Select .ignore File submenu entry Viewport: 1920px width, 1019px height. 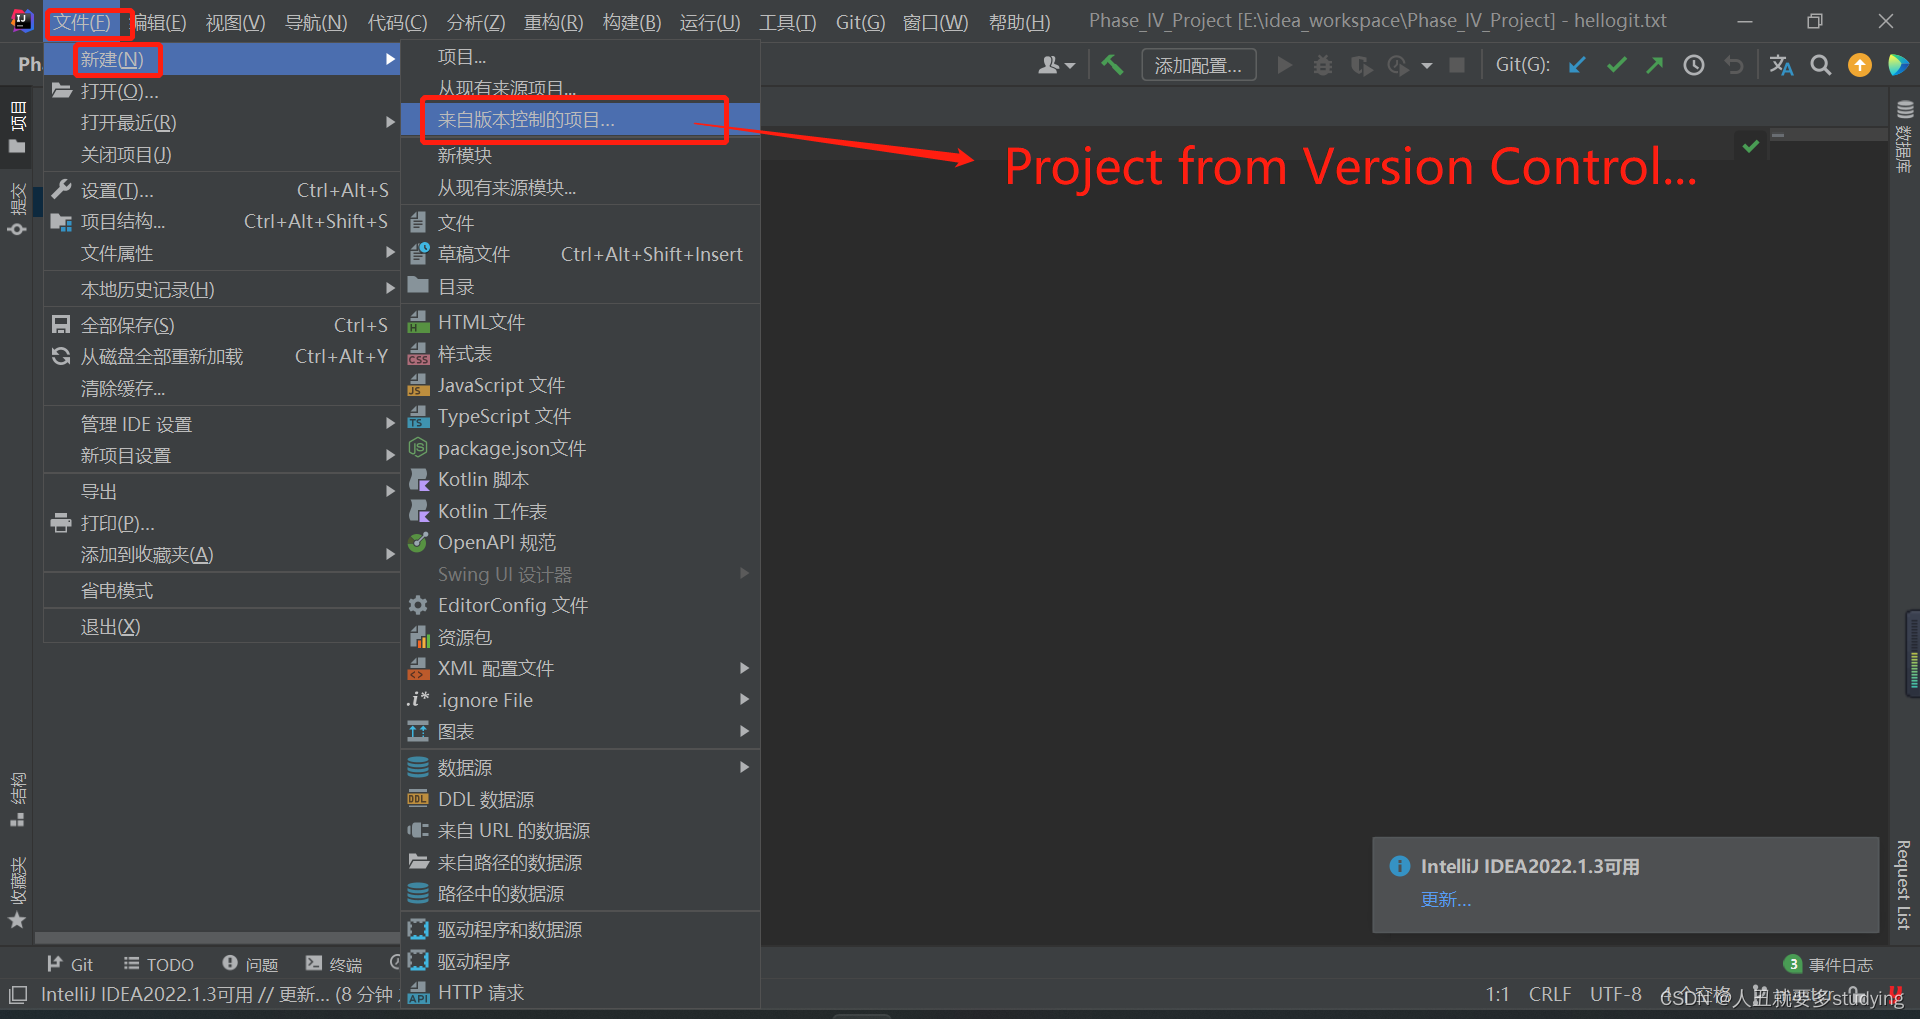[580, 700]
